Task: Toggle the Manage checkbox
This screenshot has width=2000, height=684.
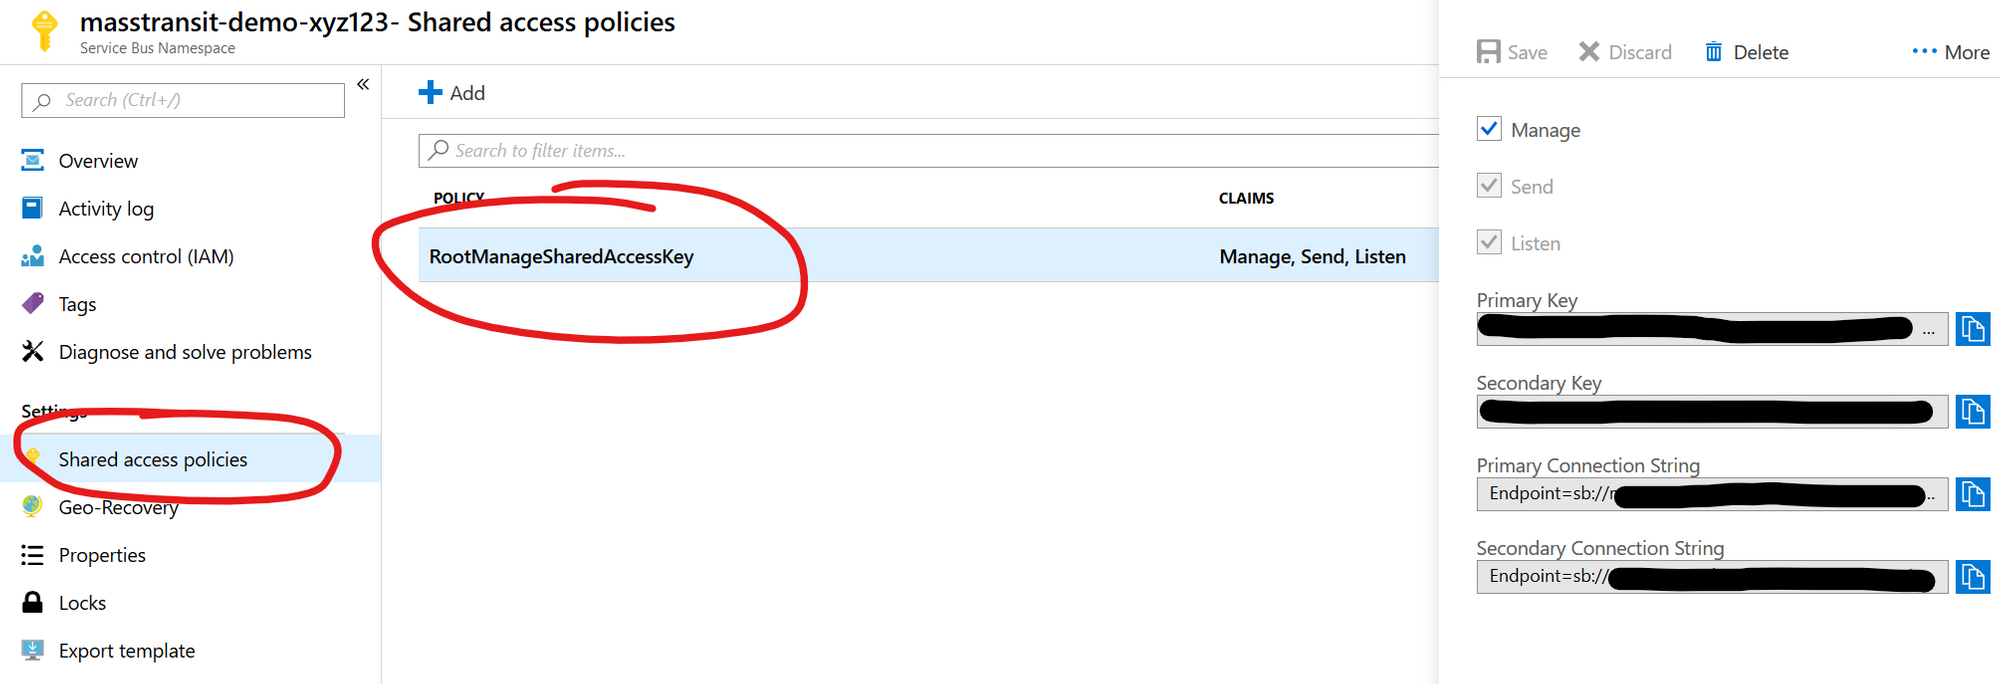Action: pos(1489,129)
